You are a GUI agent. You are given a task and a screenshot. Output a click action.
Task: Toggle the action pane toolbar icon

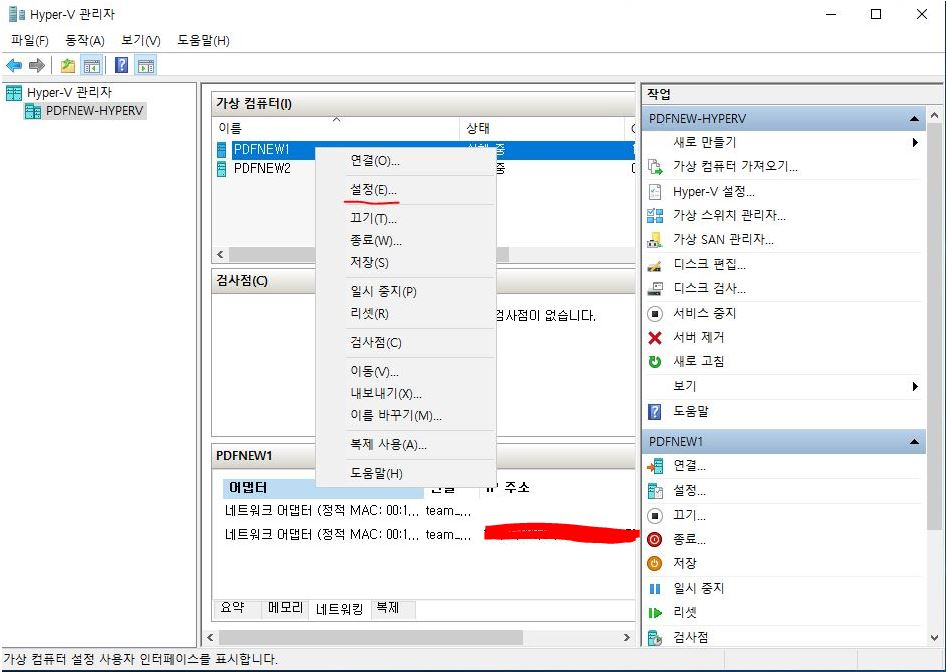coord(146,65)
